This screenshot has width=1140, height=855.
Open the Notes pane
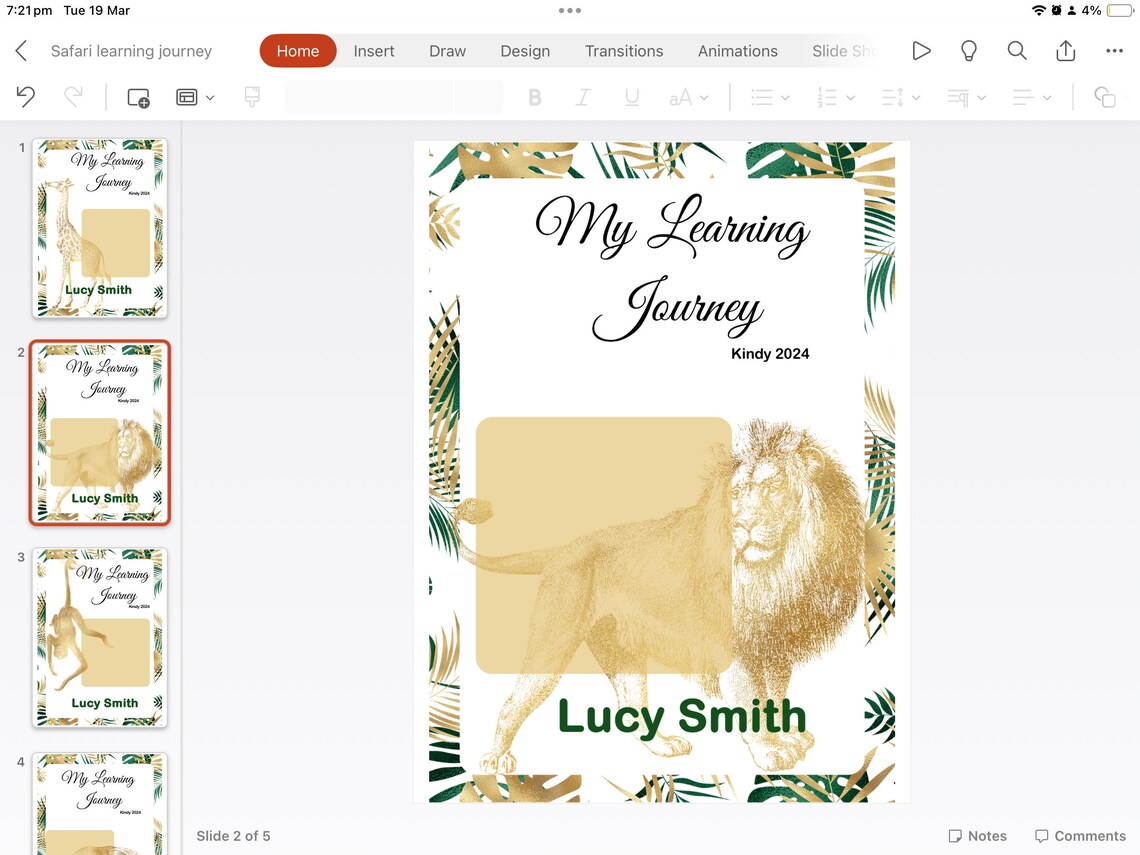978,836
